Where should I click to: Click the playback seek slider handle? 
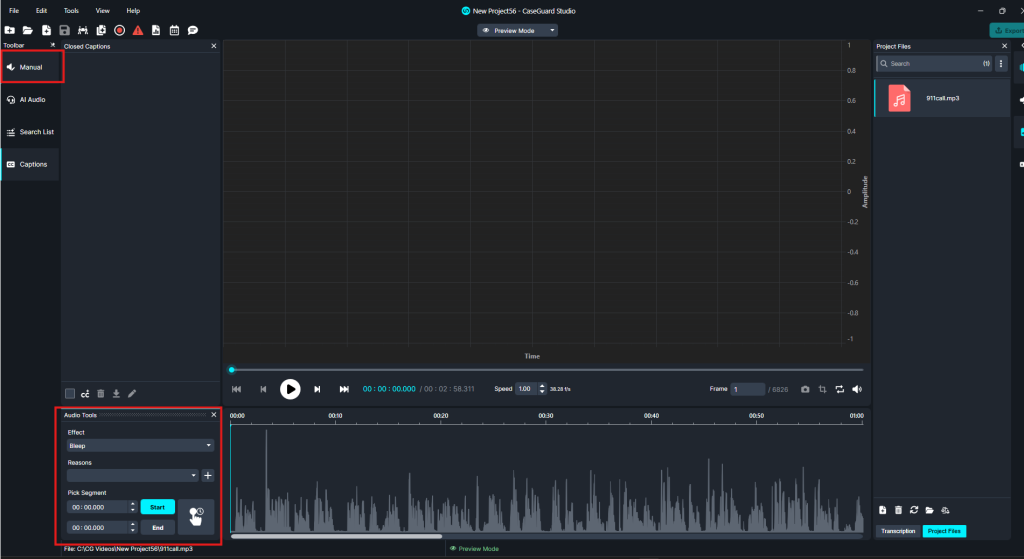point(232,370)
